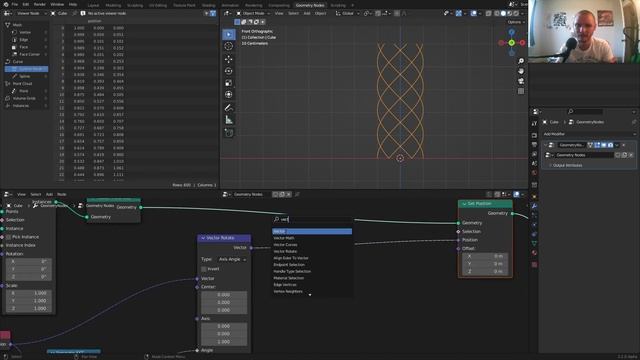Click the node editor pin icon
The image size is (640, 360).
pyautogui.click(x=297, y=194)
